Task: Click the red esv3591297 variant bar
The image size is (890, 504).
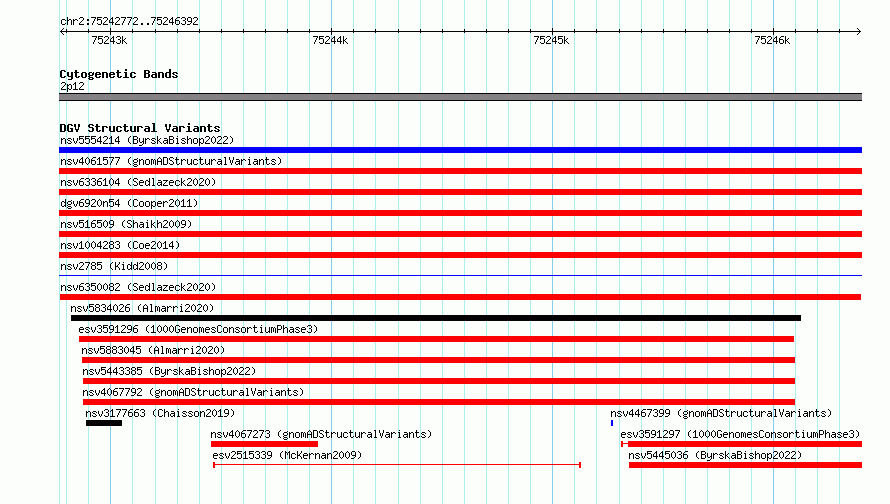Action: 742,444
